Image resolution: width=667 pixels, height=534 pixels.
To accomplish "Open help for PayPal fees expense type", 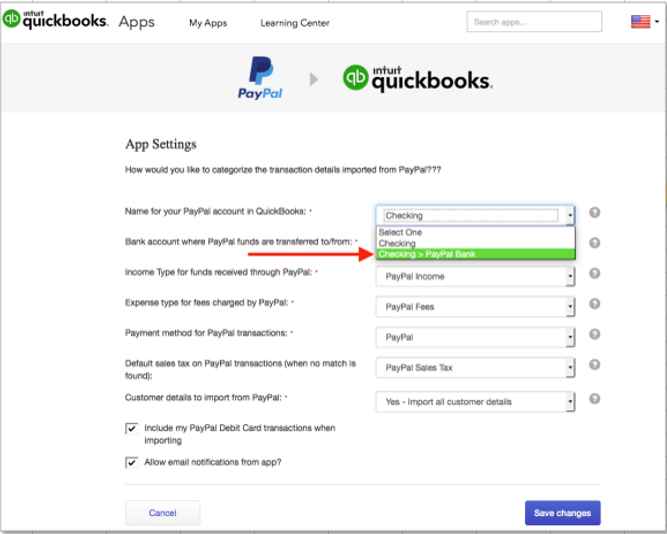I will pos(594,304).
